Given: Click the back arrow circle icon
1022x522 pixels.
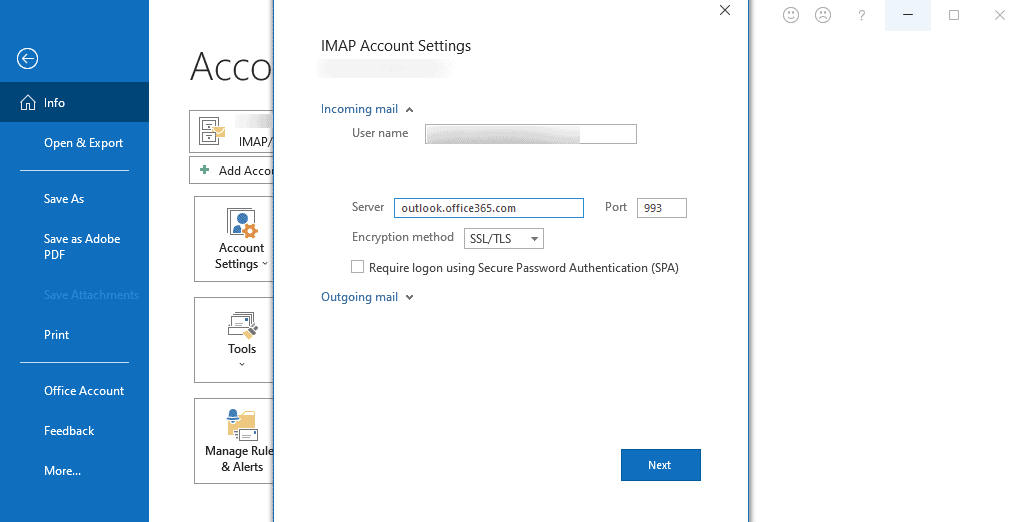Looking at the screenshot, I should [x=27, y=59].
